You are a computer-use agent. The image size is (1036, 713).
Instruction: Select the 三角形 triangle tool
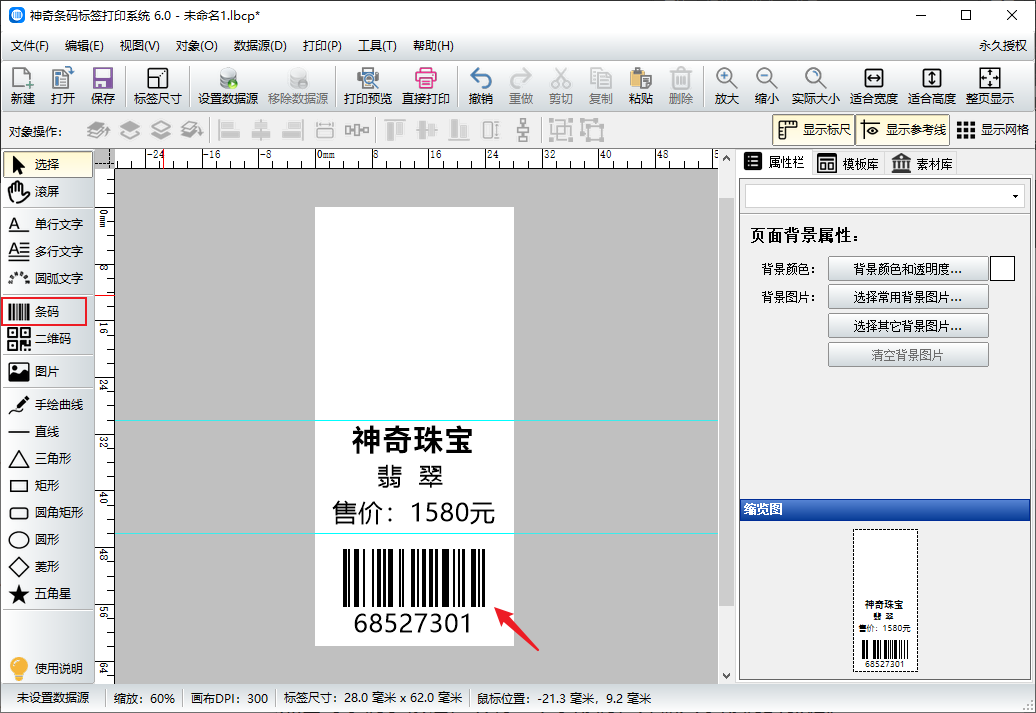[48, 459]
